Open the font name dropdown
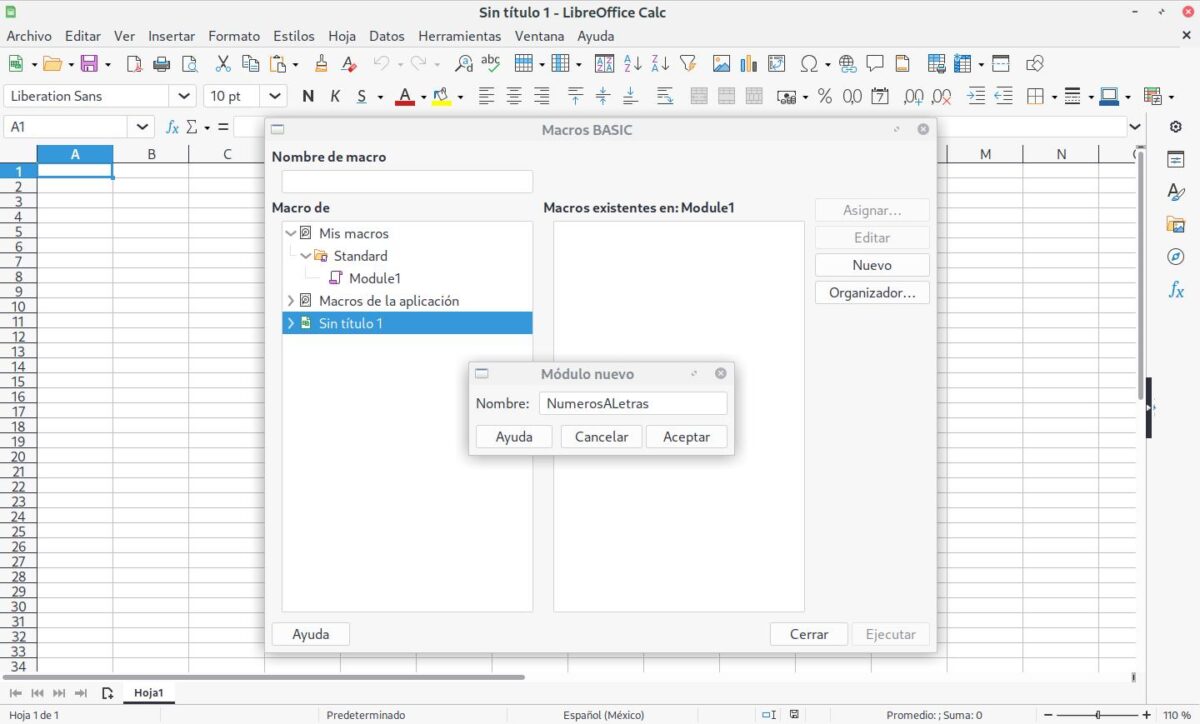This screenshot has width=1200, height=724. [x=184, y=96]
